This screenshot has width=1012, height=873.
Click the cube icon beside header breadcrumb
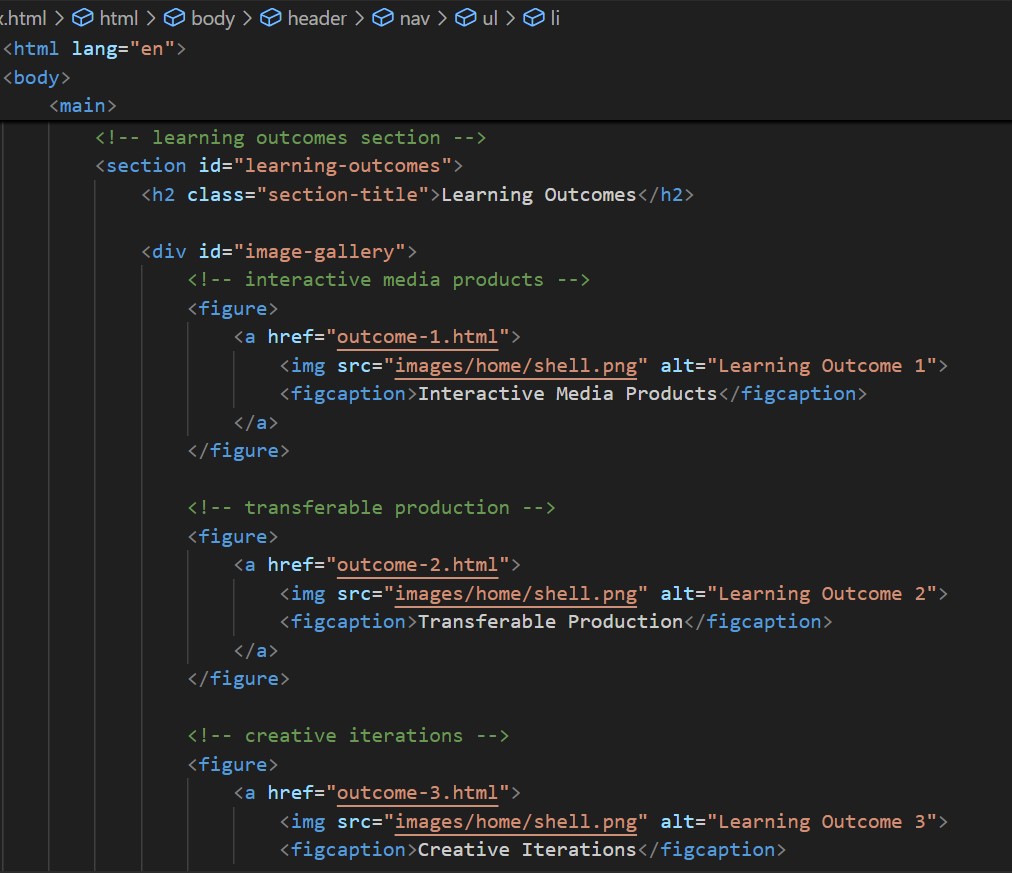pos(271,18)
